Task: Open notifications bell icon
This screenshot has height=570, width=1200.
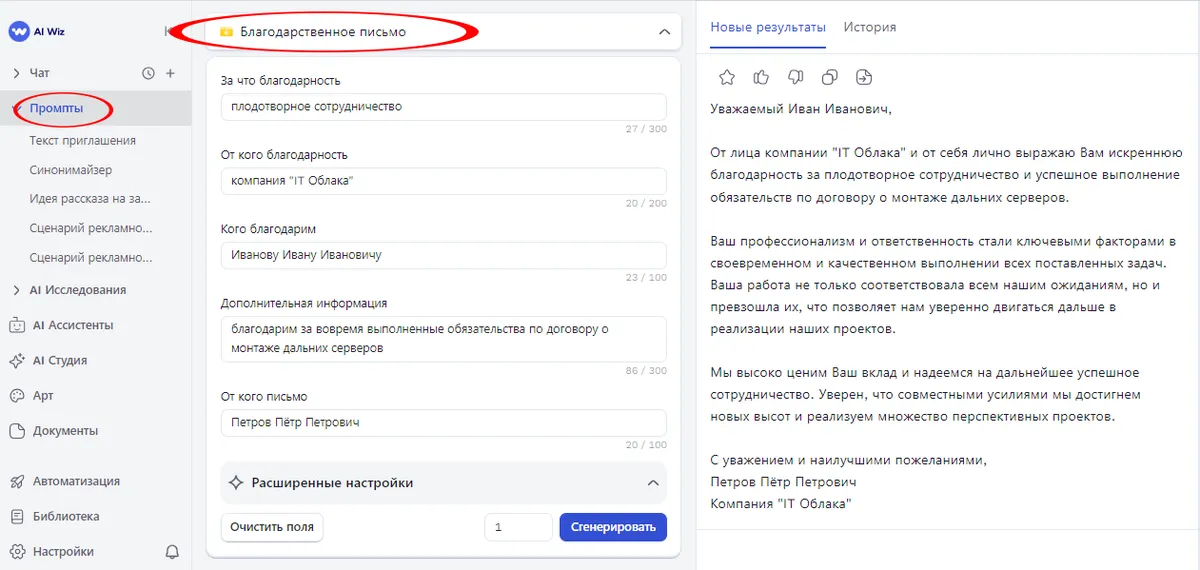Action: [172, 551]
